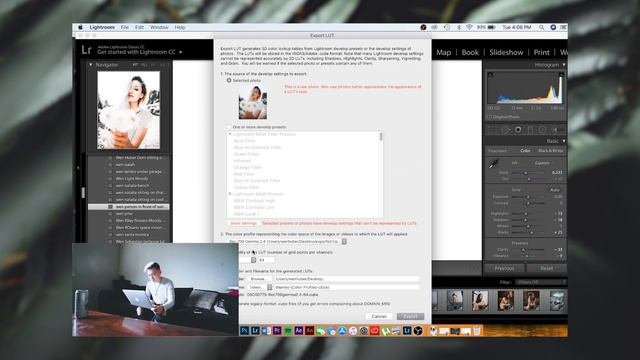This screenshot has width=640, height=360.
Task: Collapse Lightroom B&W Filter Presets group
Action: [x=230, y=134]
